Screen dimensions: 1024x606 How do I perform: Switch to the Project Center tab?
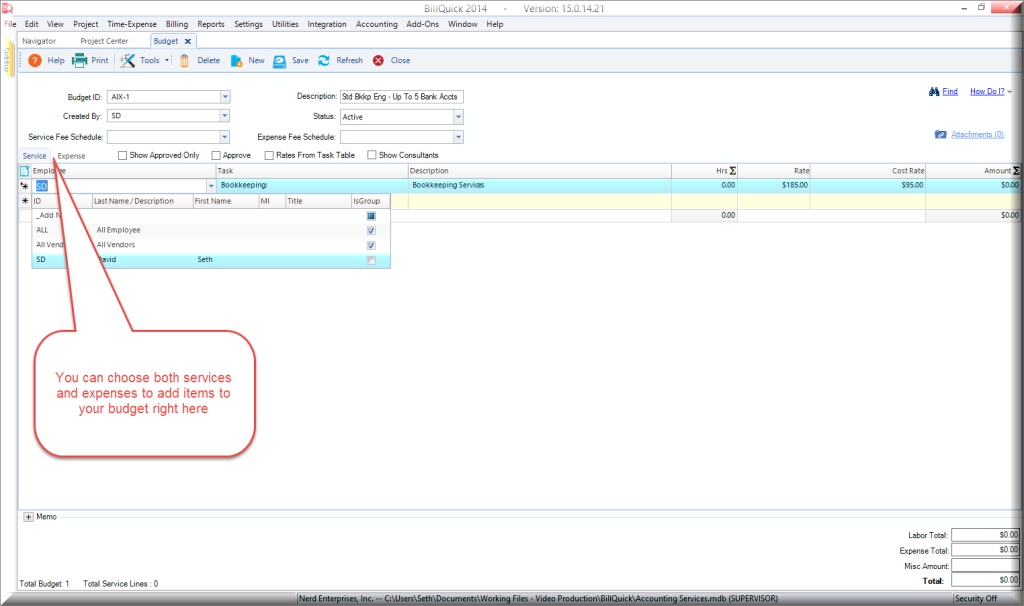(104, 41)
